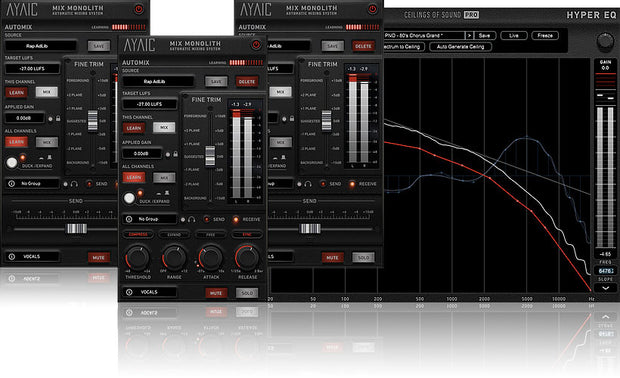
Task: Click headphones icon in left Mix Monolith window
Action: [x=74, y=184]
